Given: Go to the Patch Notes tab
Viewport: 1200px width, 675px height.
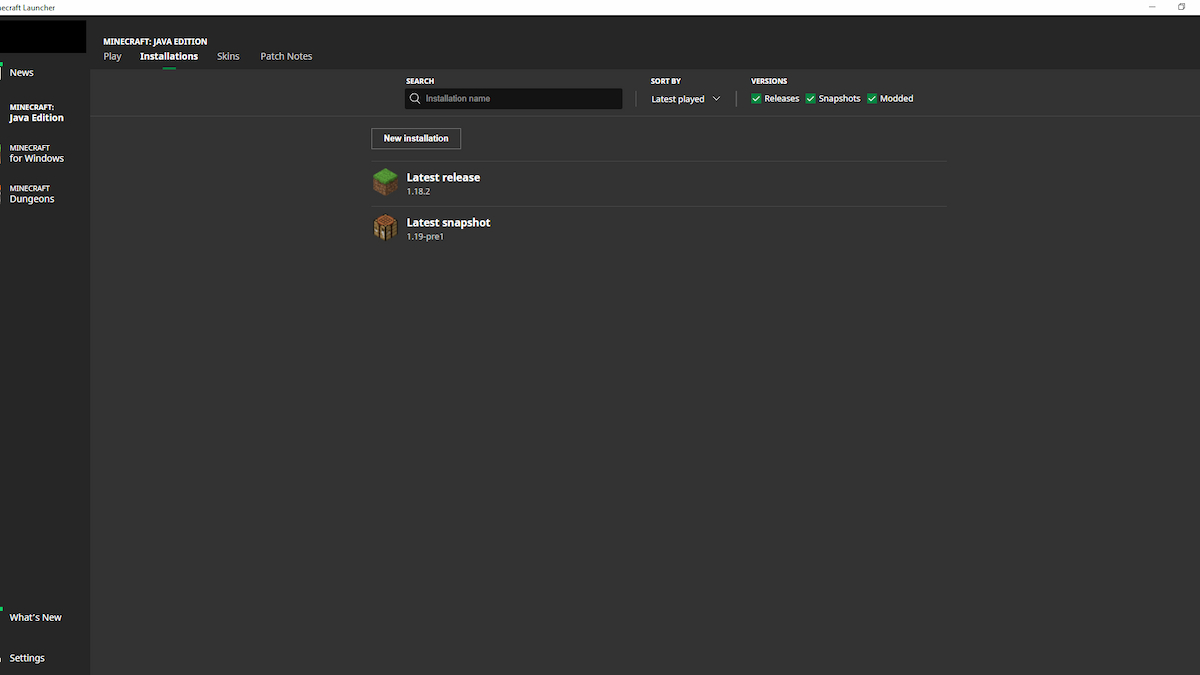Looking at the screenshot, I should coord(286,56).
